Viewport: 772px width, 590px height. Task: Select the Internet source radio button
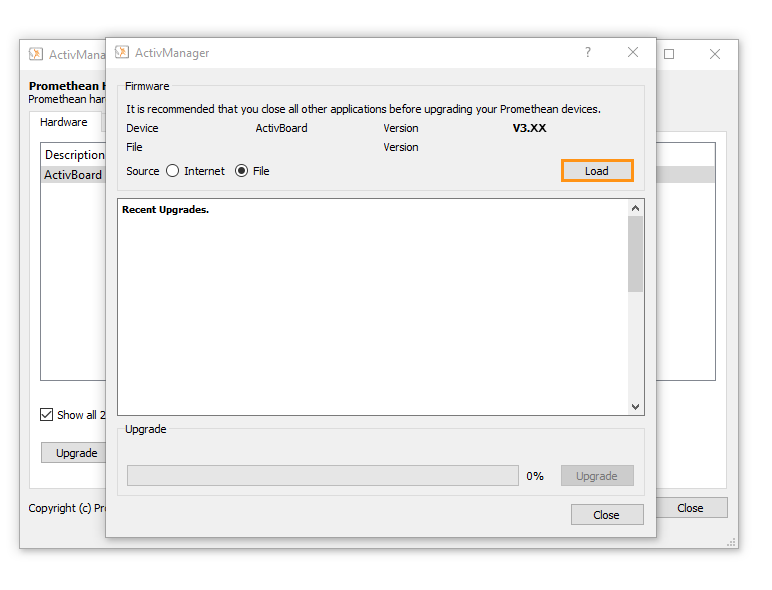coord(173,171)
